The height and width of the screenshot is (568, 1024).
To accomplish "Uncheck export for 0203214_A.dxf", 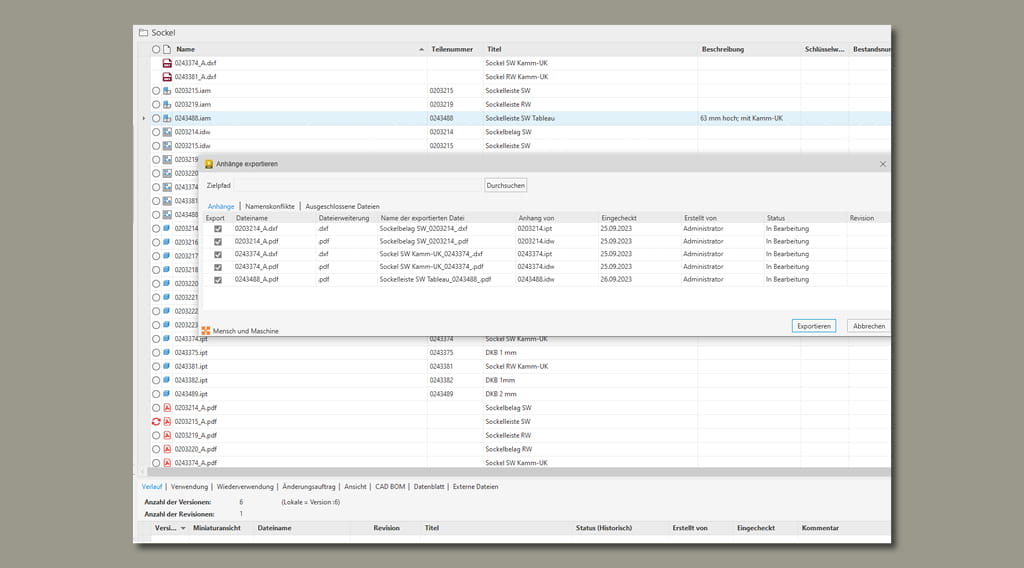I will (x=218, y=229).
